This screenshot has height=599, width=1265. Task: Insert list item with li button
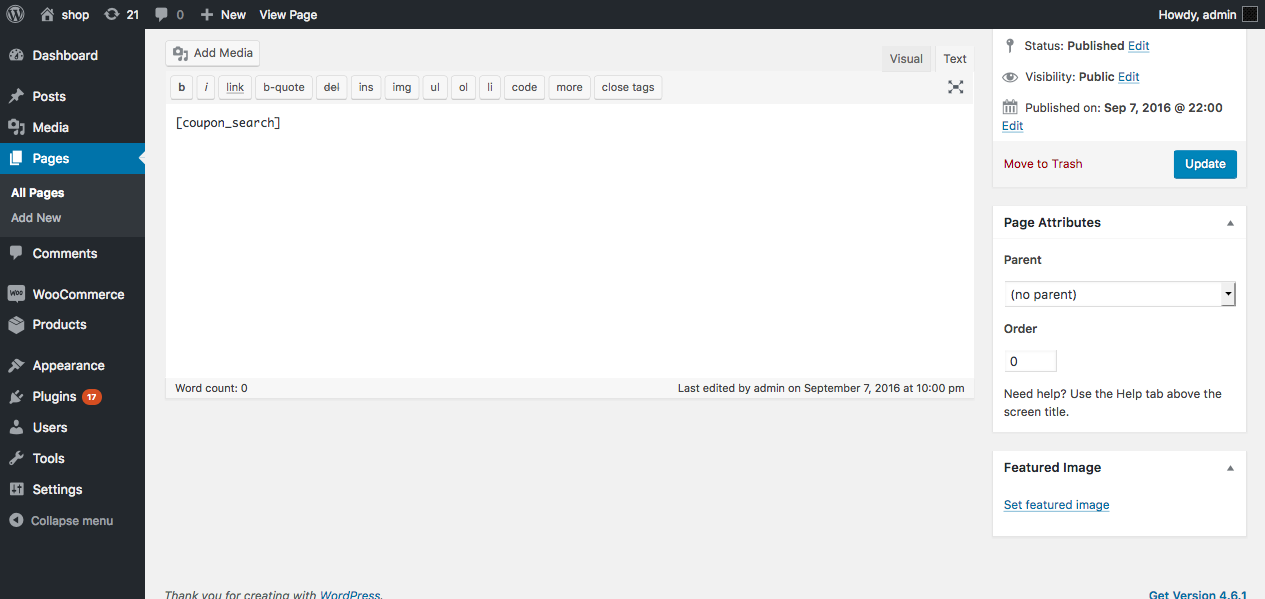[490, 87]
